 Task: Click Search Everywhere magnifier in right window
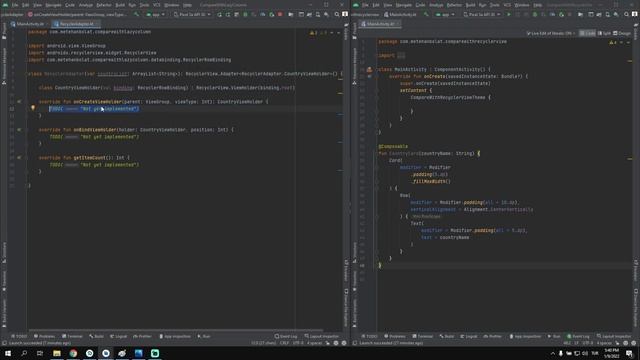point(627,14)
